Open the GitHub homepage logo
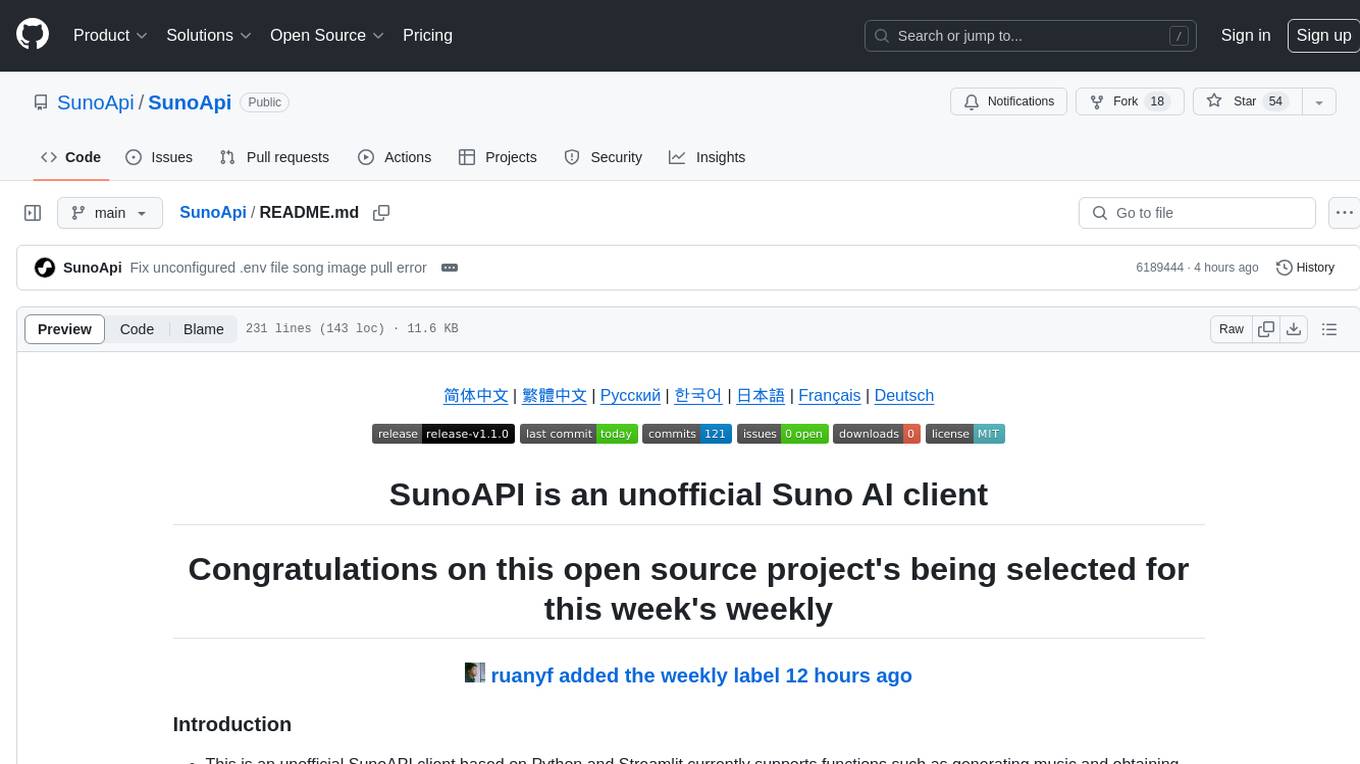 (32, 35)
